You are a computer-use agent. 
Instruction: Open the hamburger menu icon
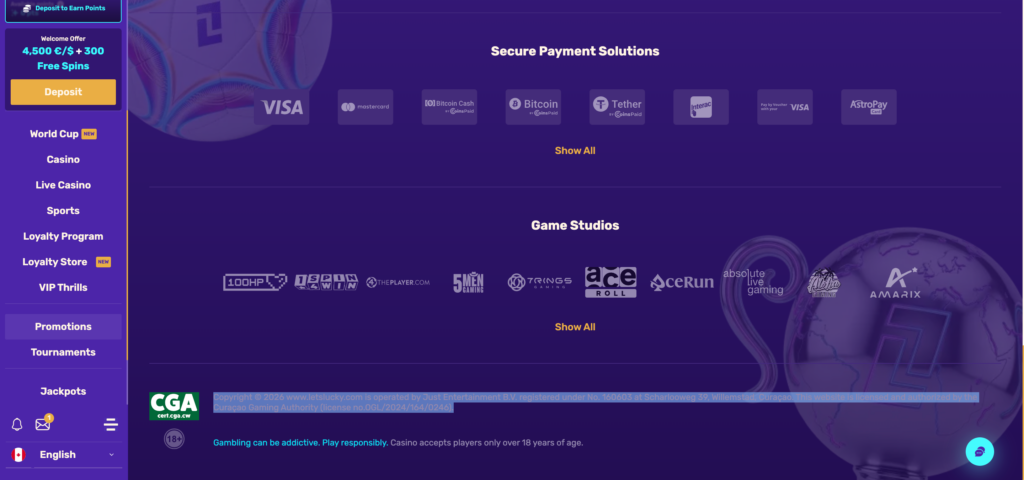[x=111, y=425]
